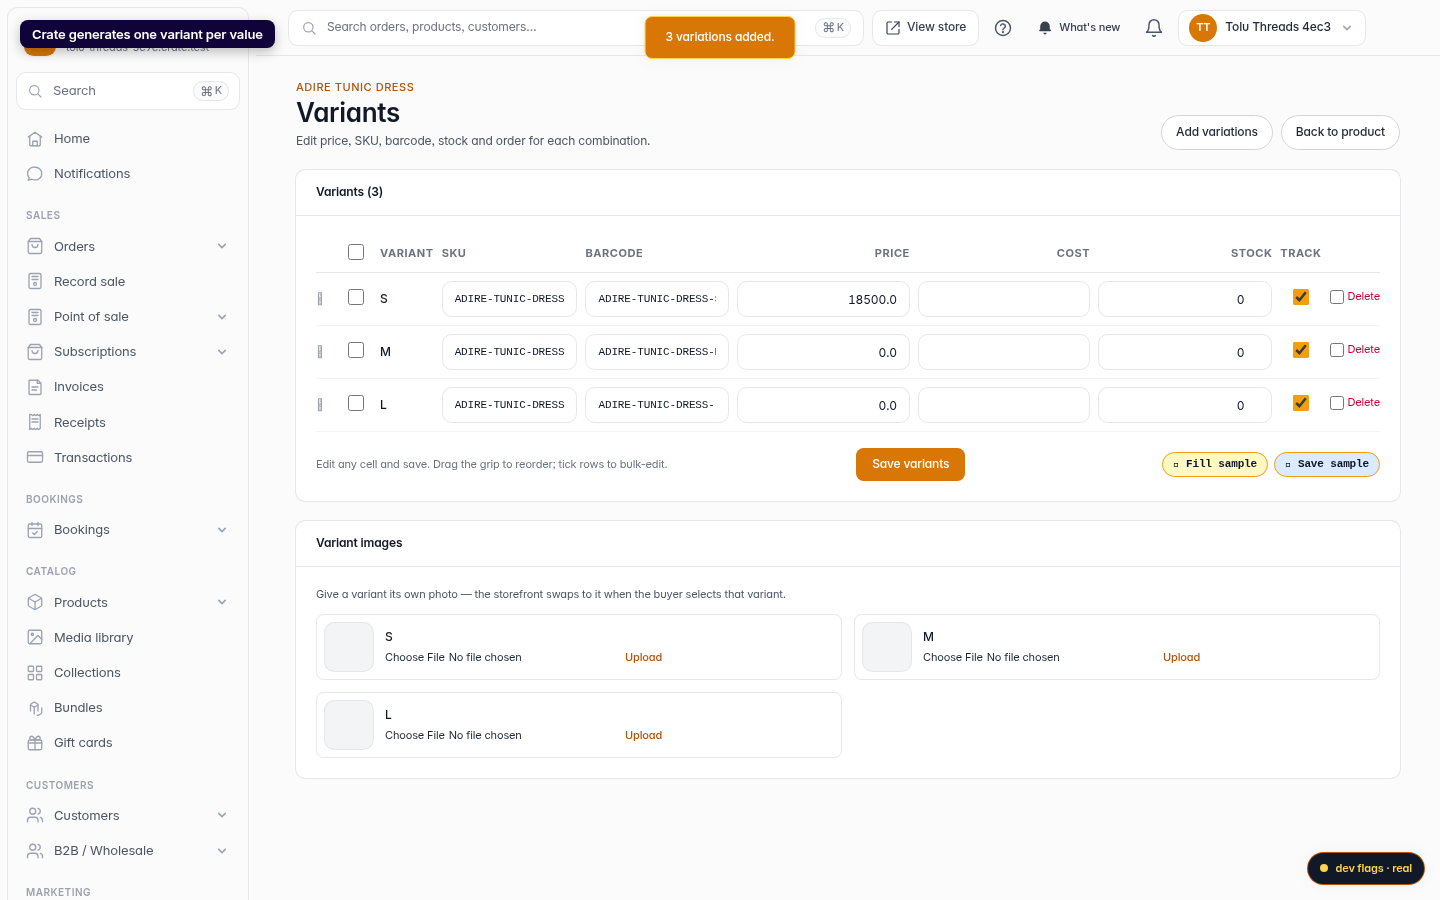Click Add variations button

[x=1216, y=132]
